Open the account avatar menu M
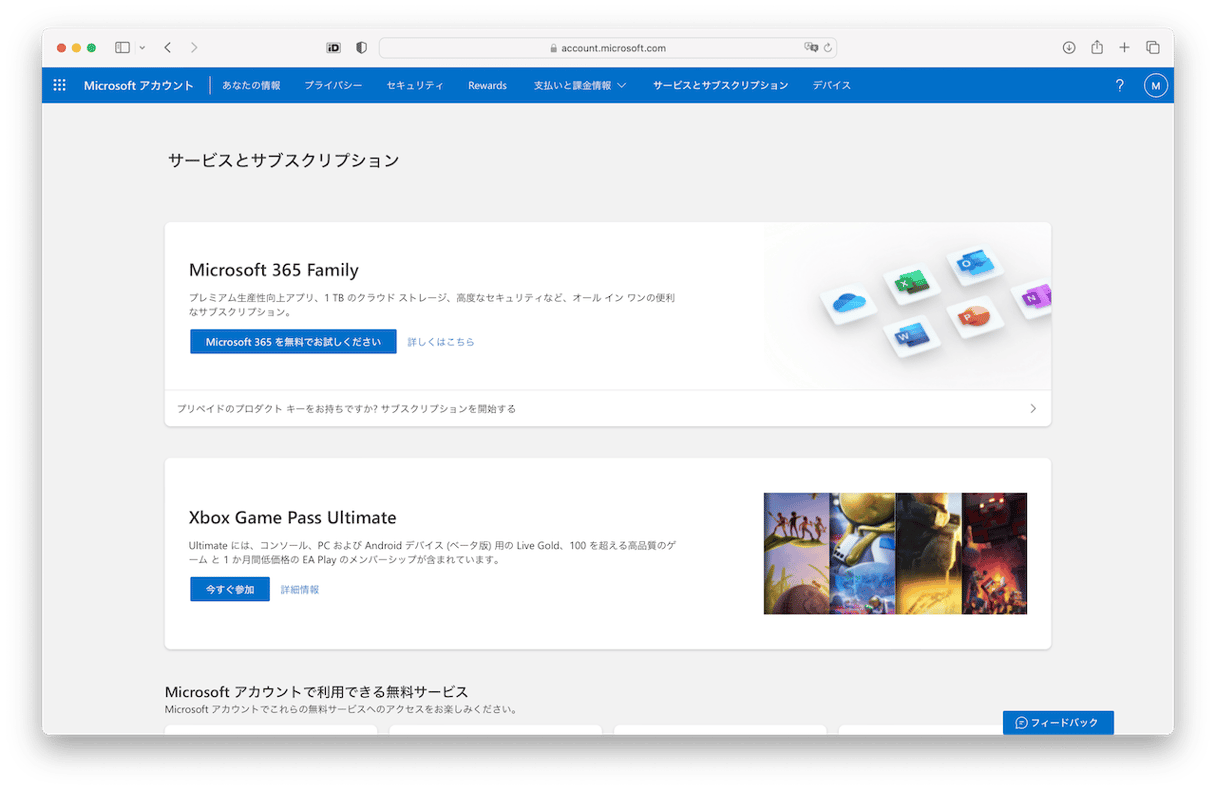Screen dimensions: 1216x790 pos(1156,86)
